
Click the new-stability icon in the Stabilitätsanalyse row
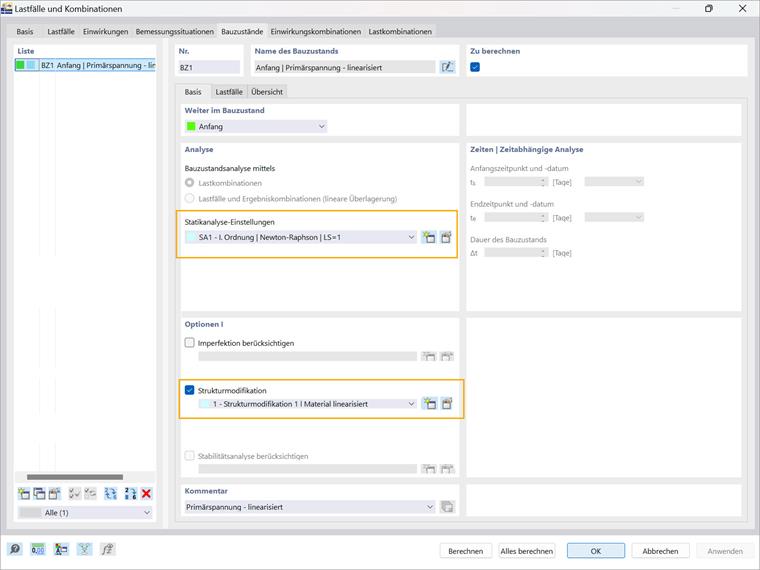[x=428, y=468]
